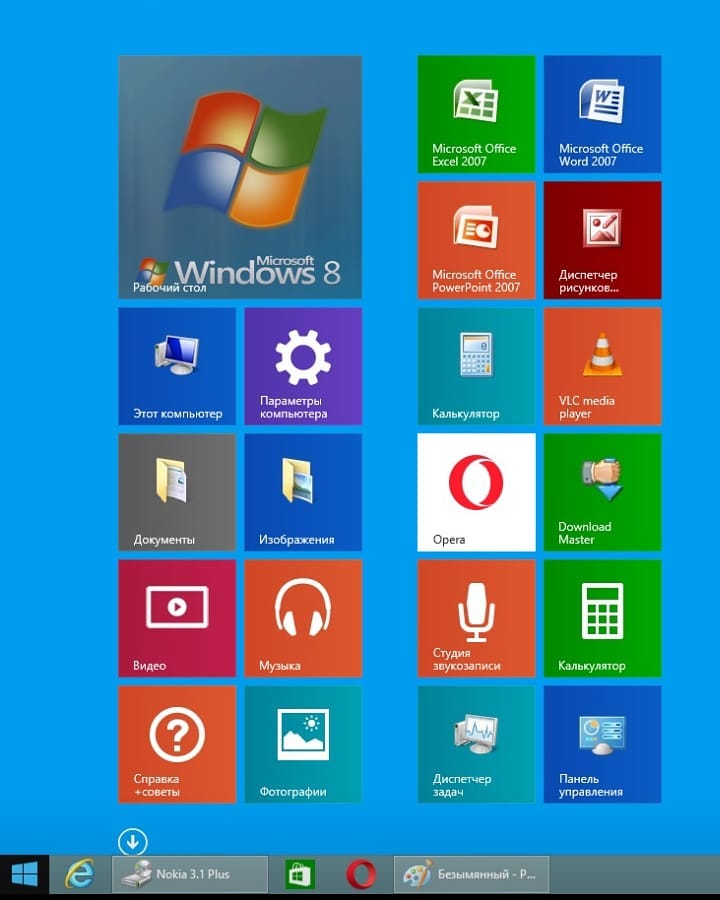Open Opera from the taskbar

pos(361,874)
